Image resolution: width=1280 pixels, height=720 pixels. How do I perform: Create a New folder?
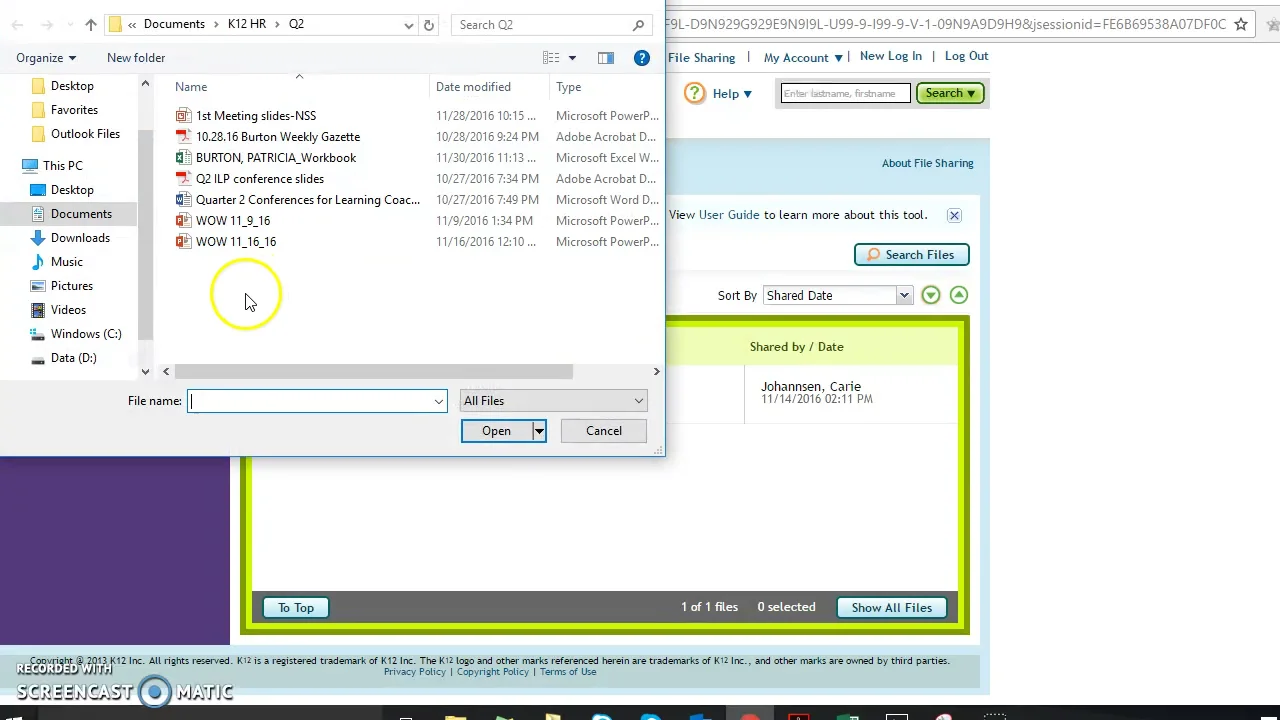[136, 58]
